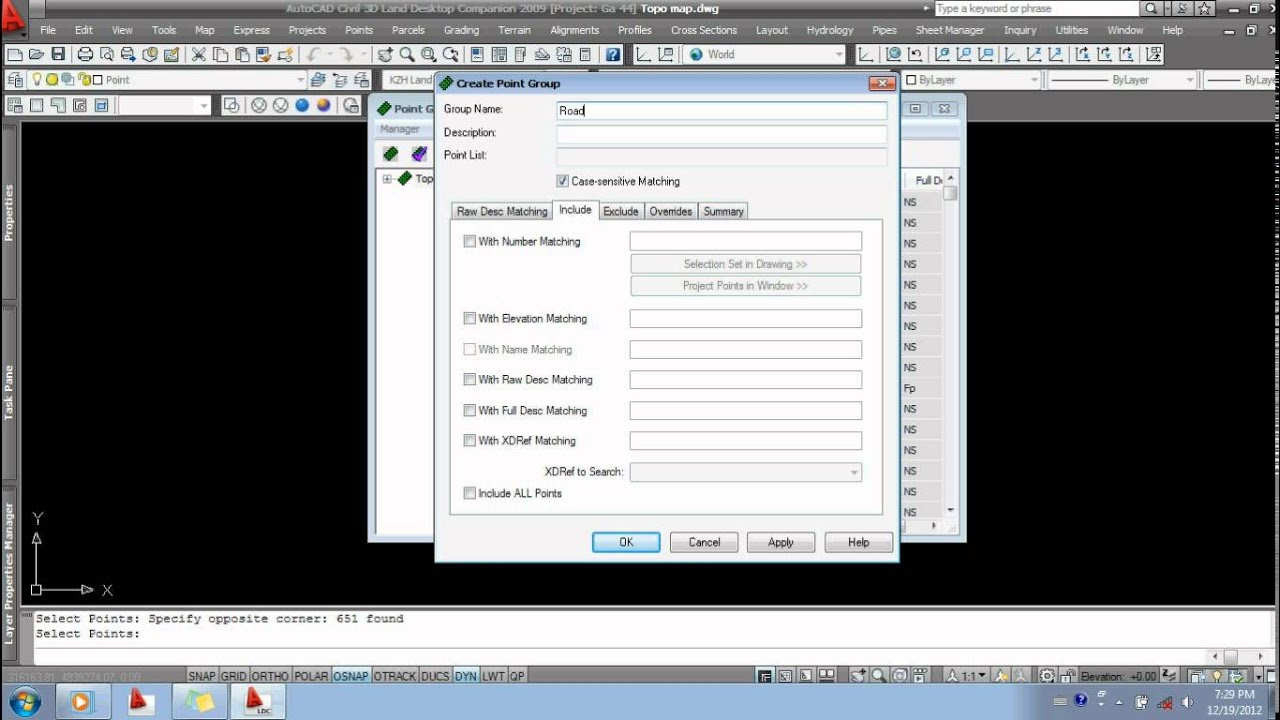Toggle ORTHO mode in status bar

click(x=270, y=677)
